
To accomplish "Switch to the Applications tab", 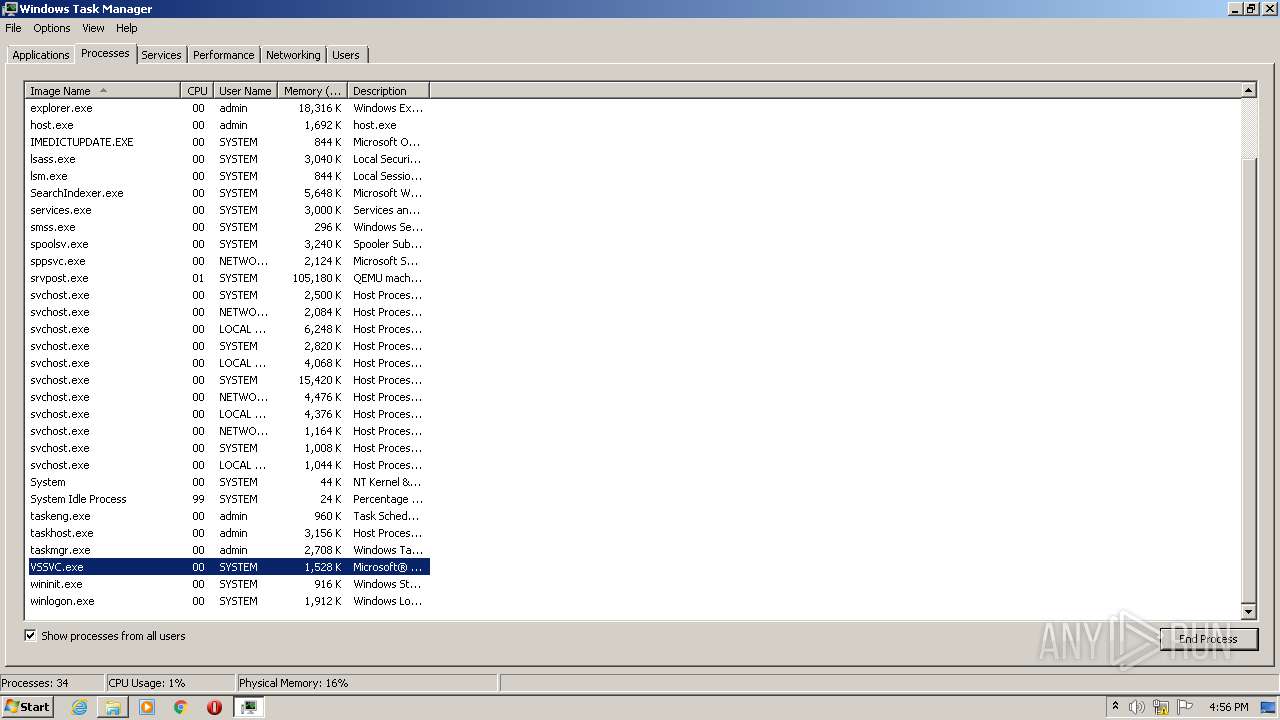I will (x=41, y=55).
